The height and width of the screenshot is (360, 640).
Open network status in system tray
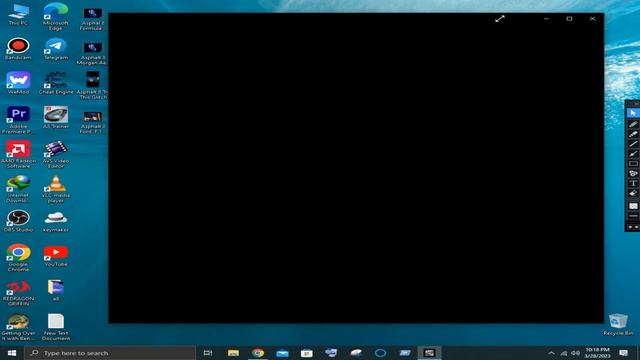pyautogui.click(x=564, y=353)
